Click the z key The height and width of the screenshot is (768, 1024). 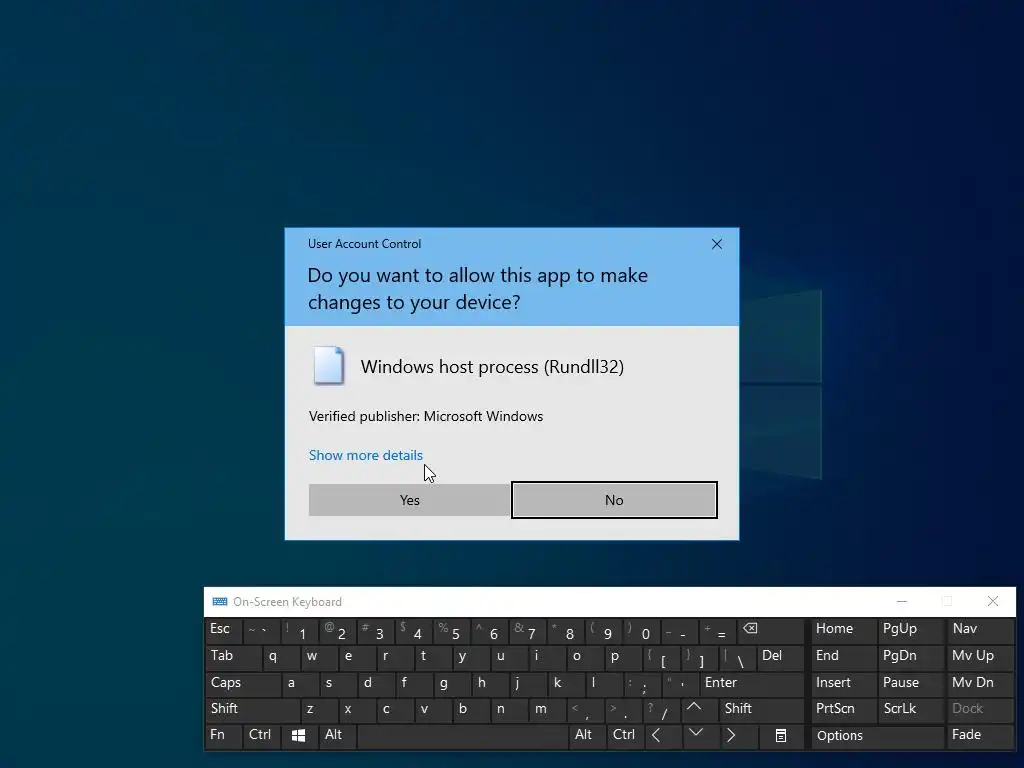coord(319,710)
